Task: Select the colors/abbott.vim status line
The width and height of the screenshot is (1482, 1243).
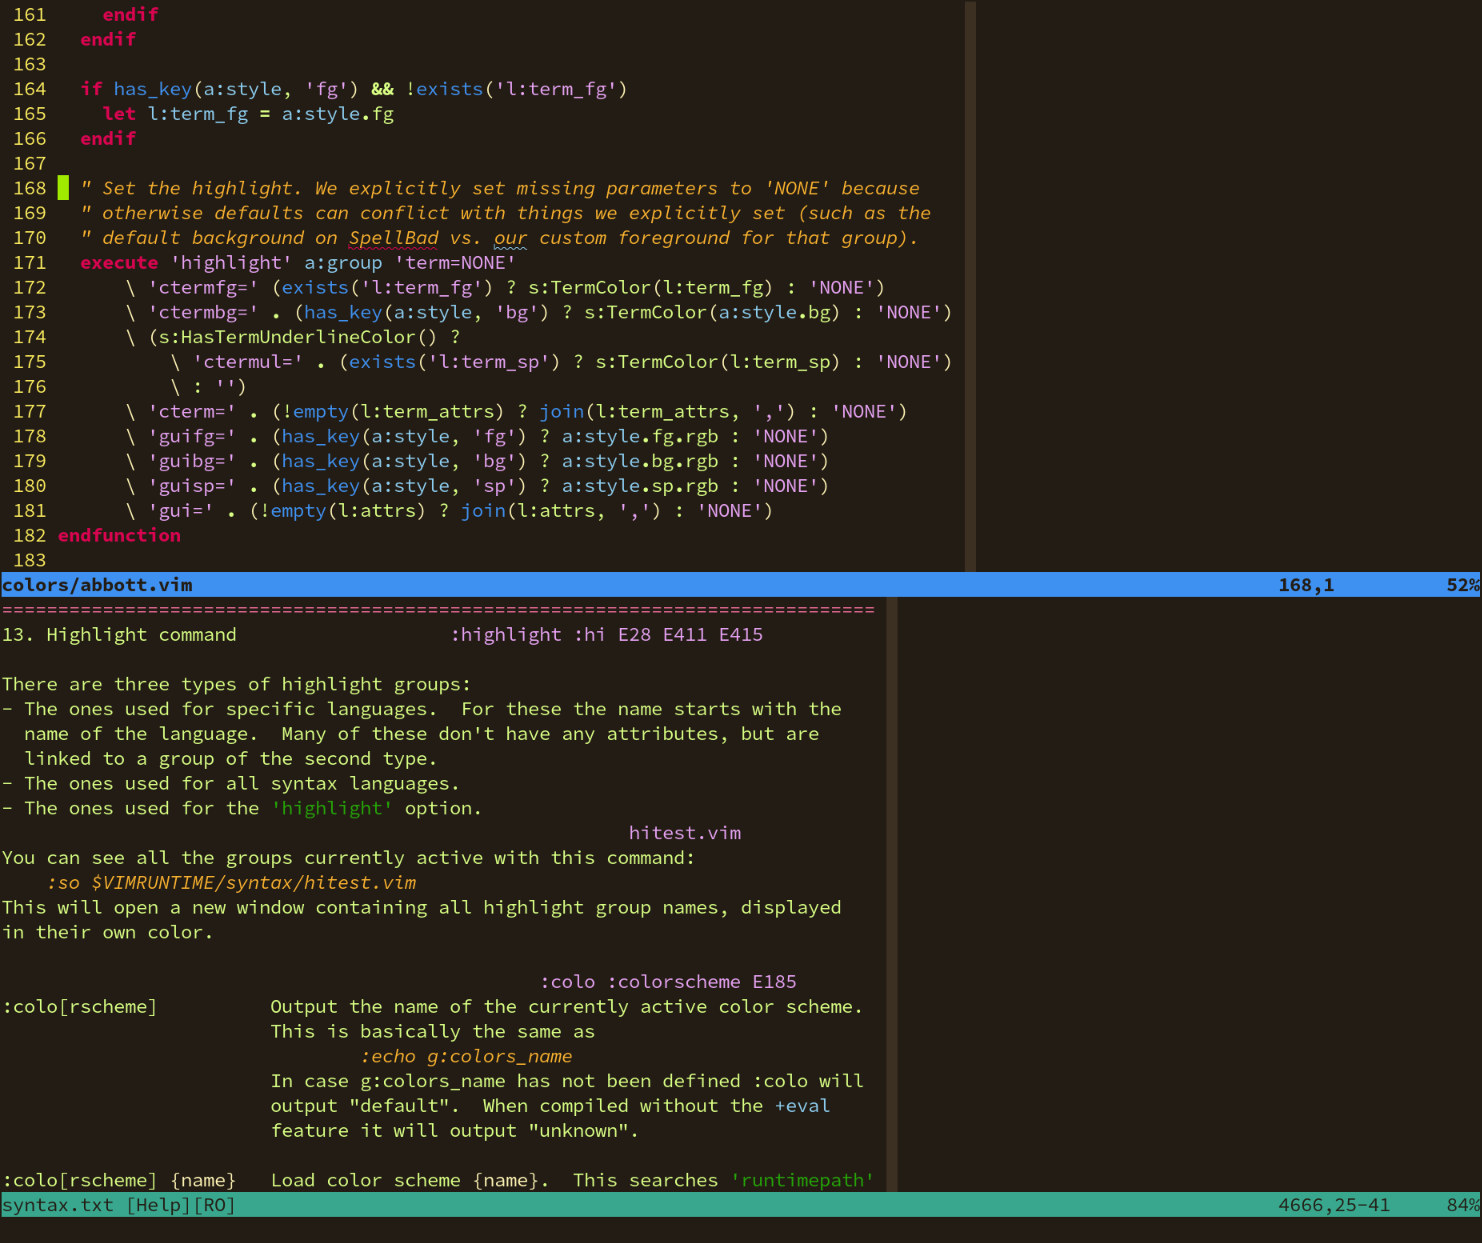Action: click(97, 585)
